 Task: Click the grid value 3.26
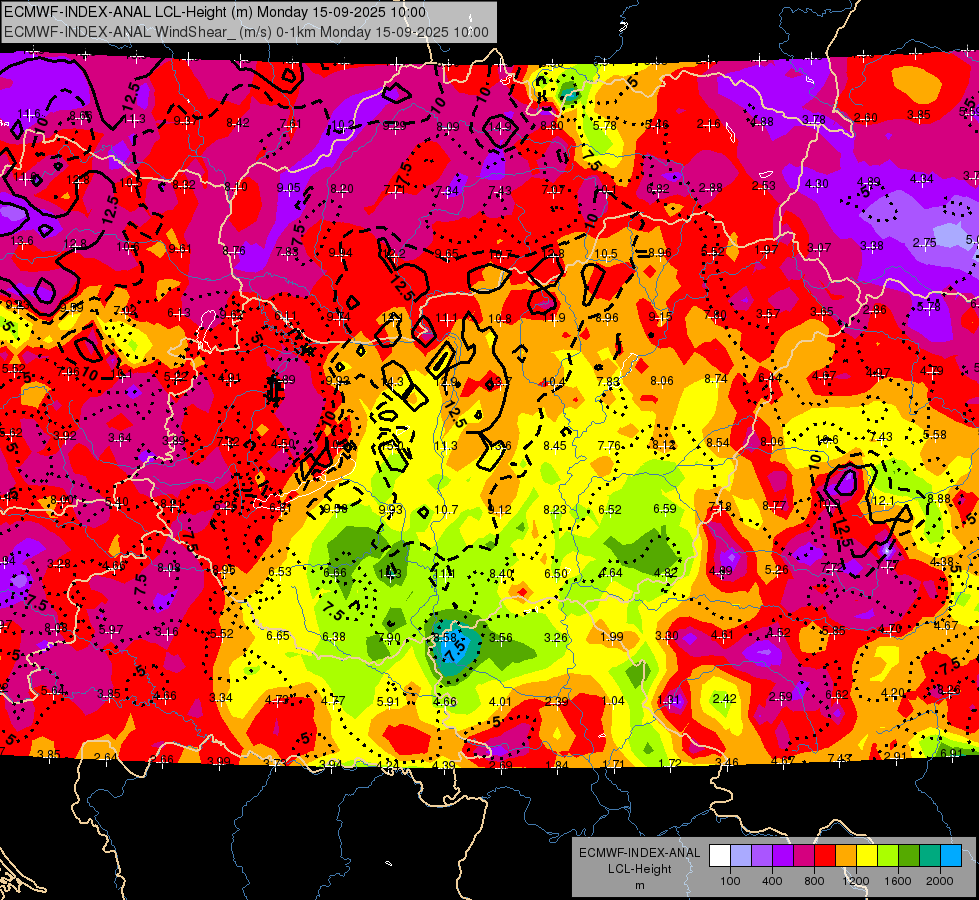(x=556, y=638)
